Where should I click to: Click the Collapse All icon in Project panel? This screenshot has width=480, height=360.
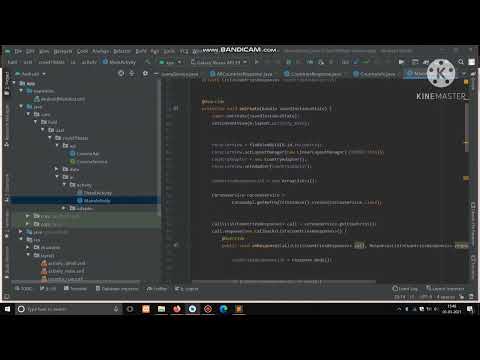[132, 73]
